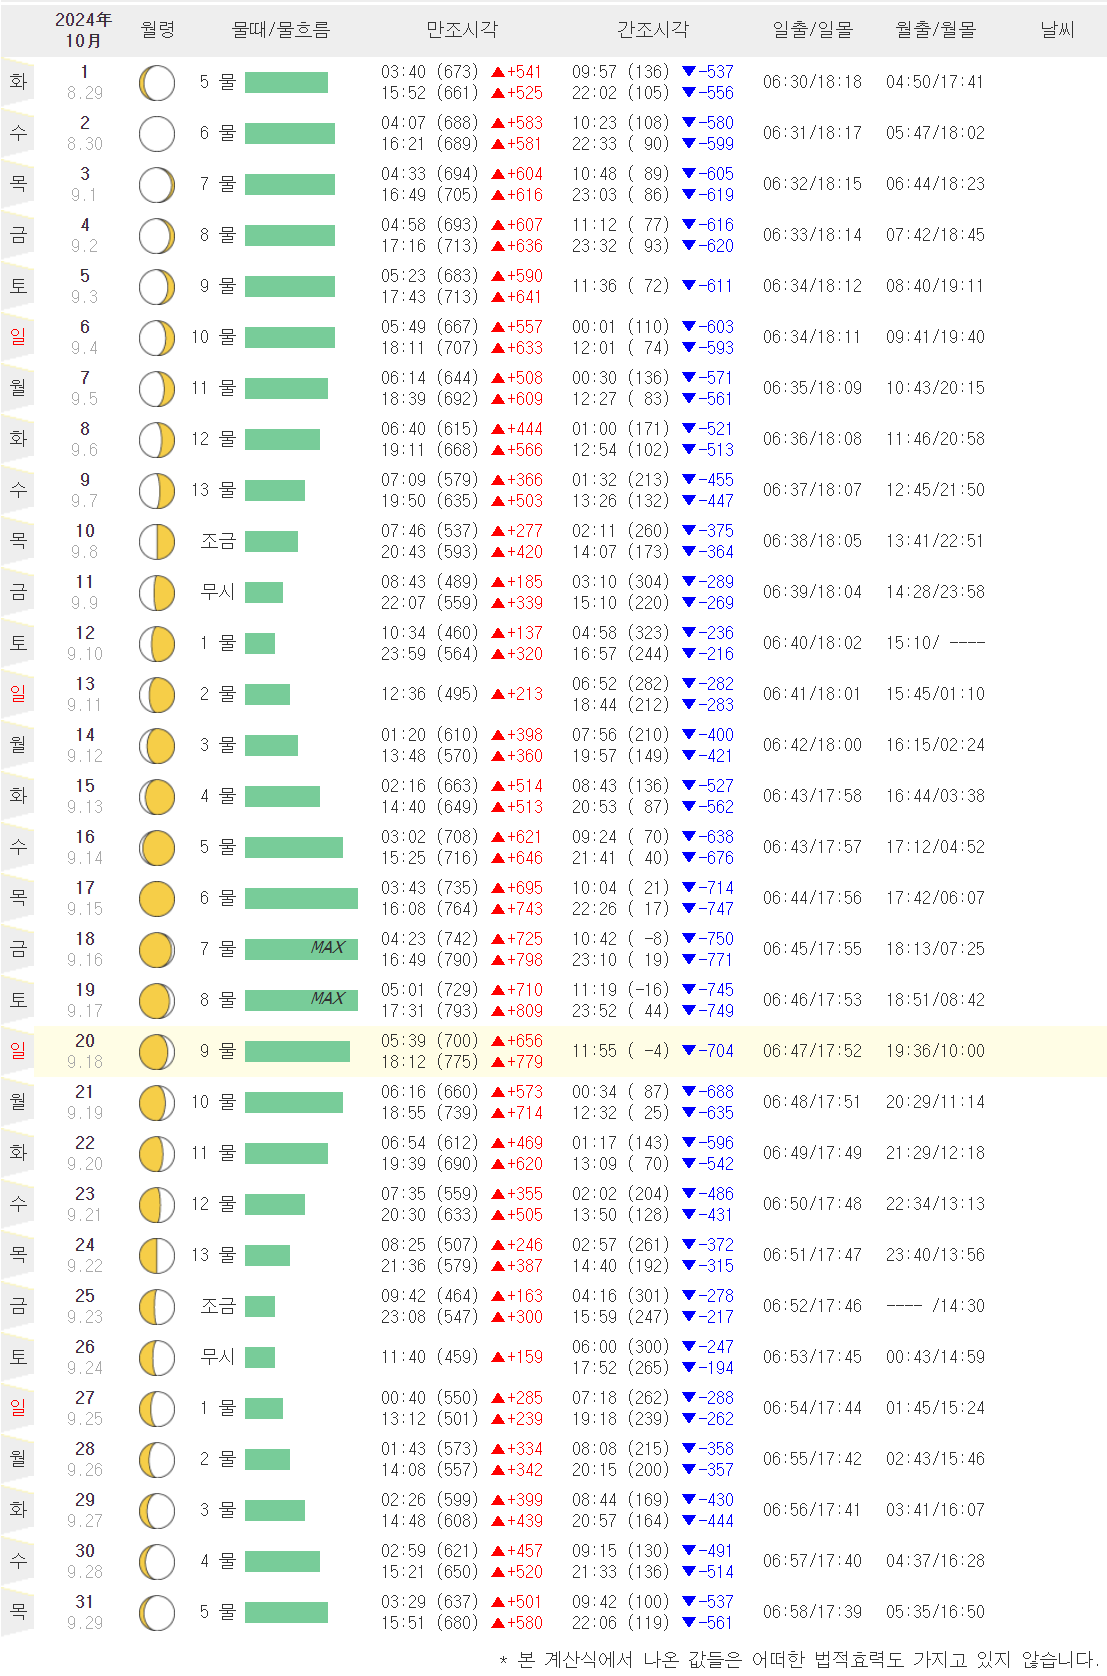
Task: Click high tide time 12:36 (495)
Action: 430,694
